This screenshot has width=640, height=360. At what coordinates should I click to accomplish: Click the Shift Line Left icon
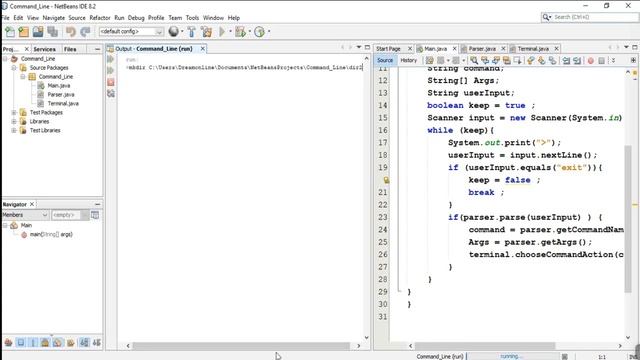[x=566, y=60]
